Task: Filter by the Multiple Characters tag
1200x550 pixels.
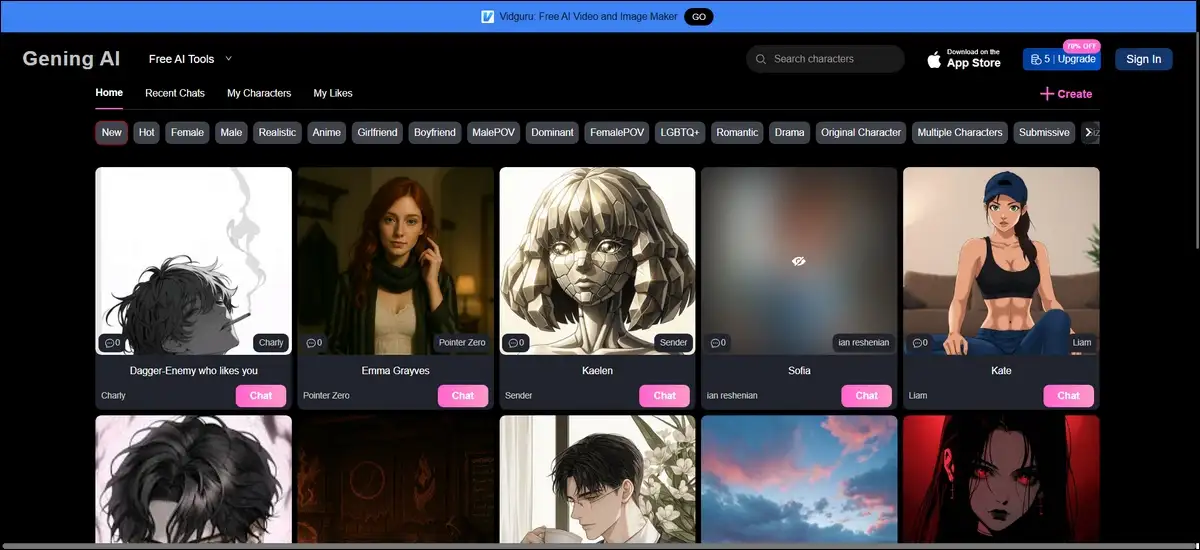Action: point(959,132)
